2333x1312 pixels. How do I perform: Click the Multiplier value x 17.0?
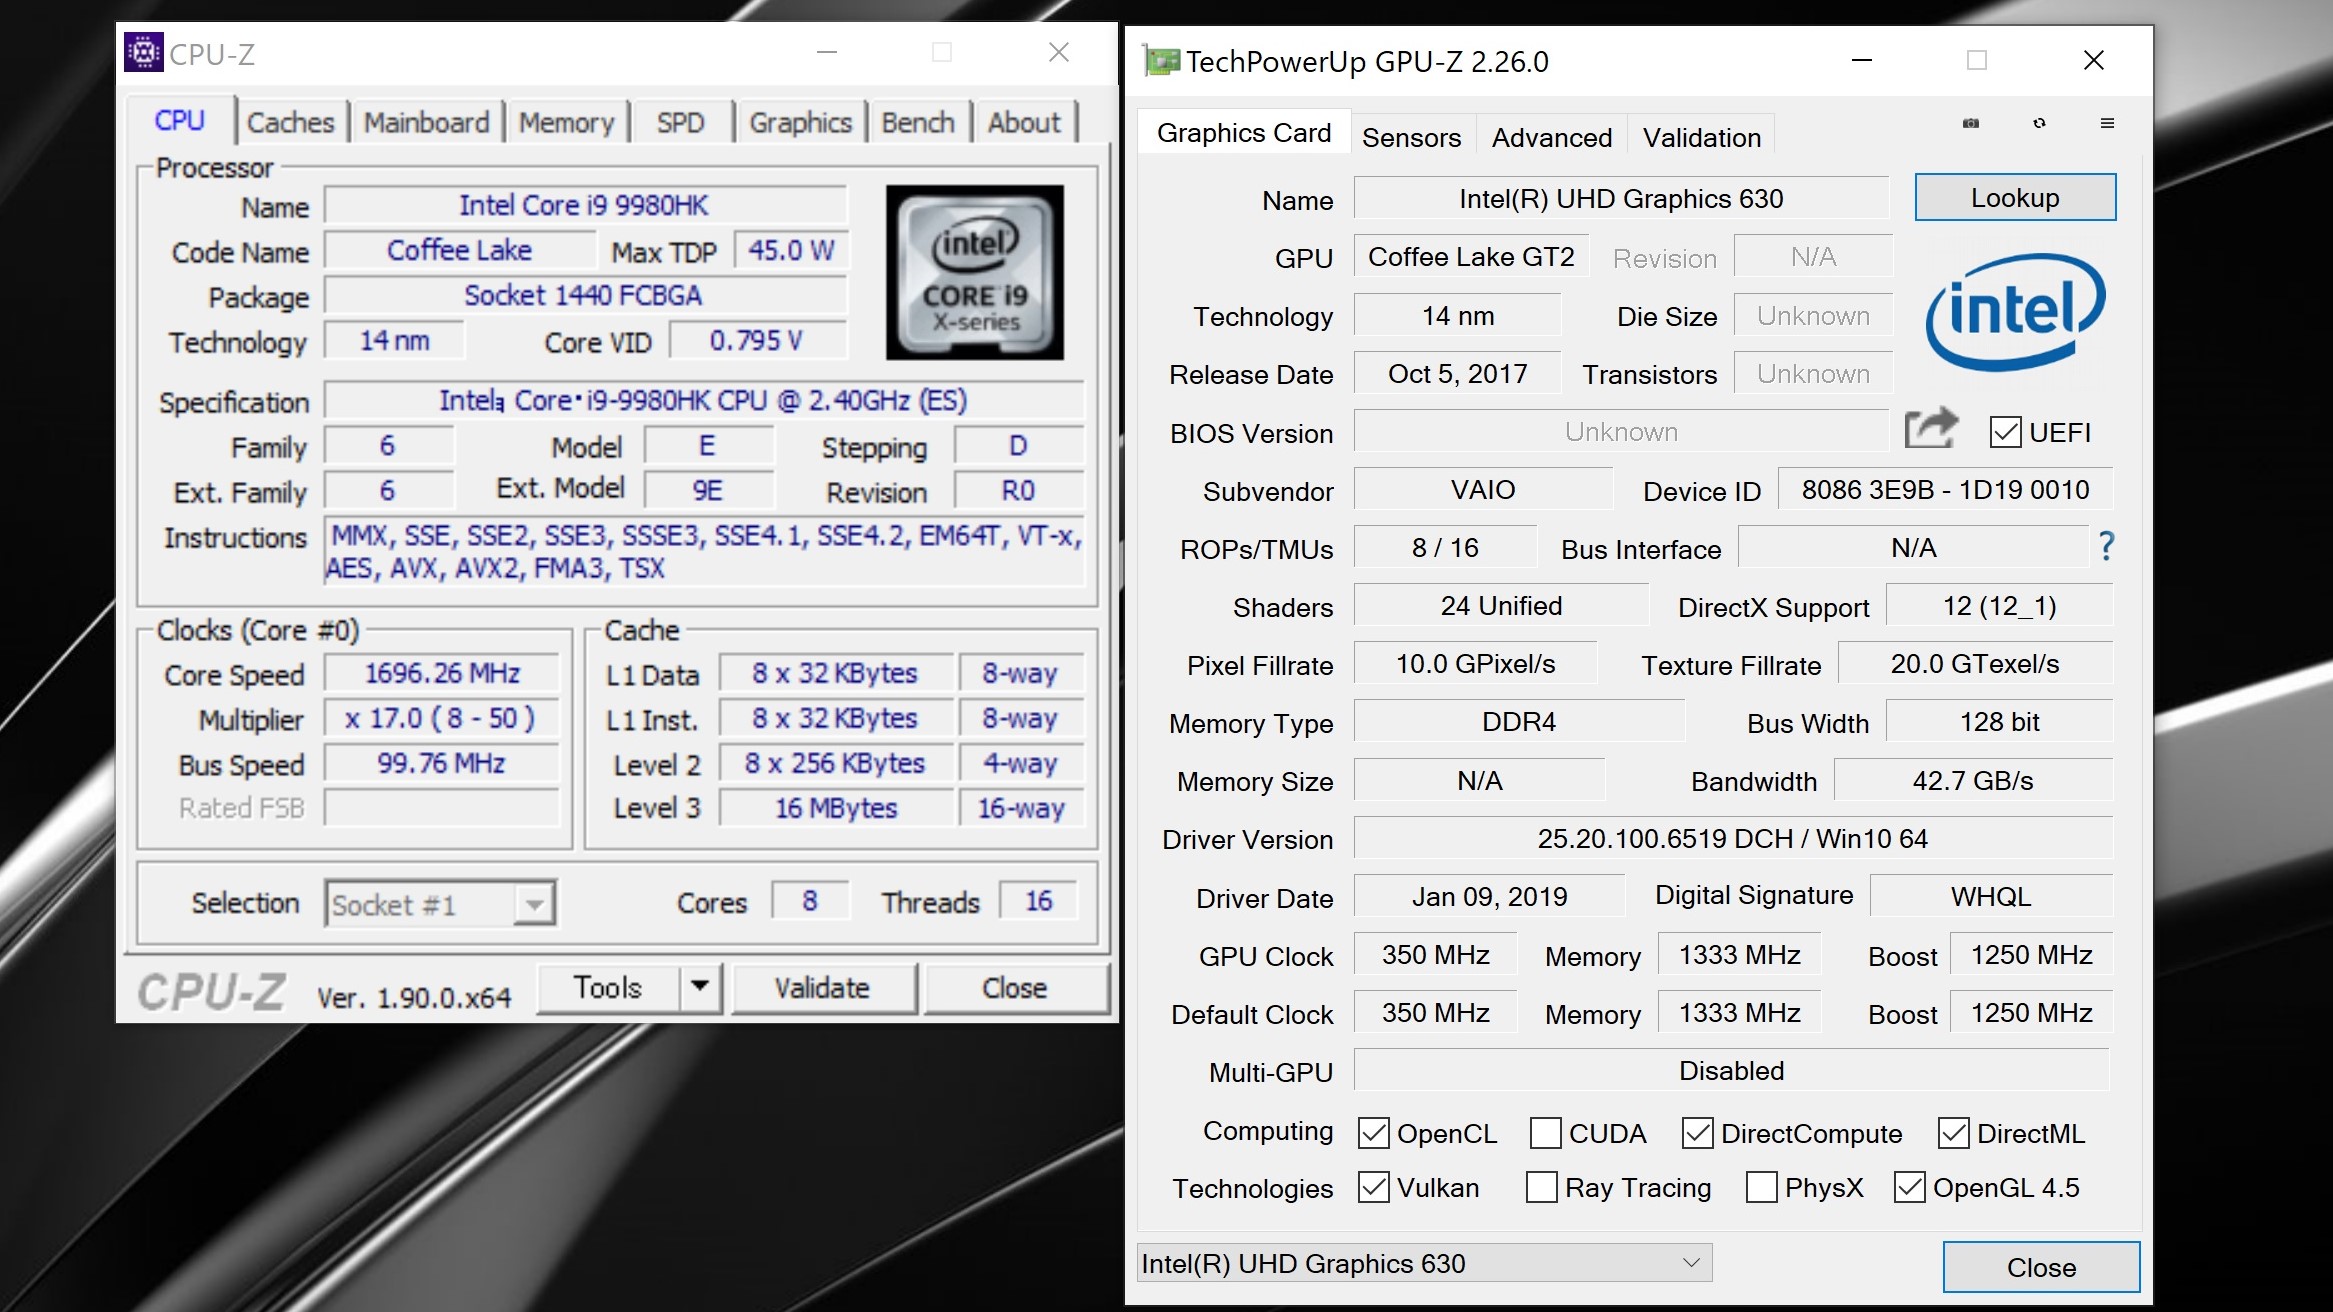[x=441, y=718]
